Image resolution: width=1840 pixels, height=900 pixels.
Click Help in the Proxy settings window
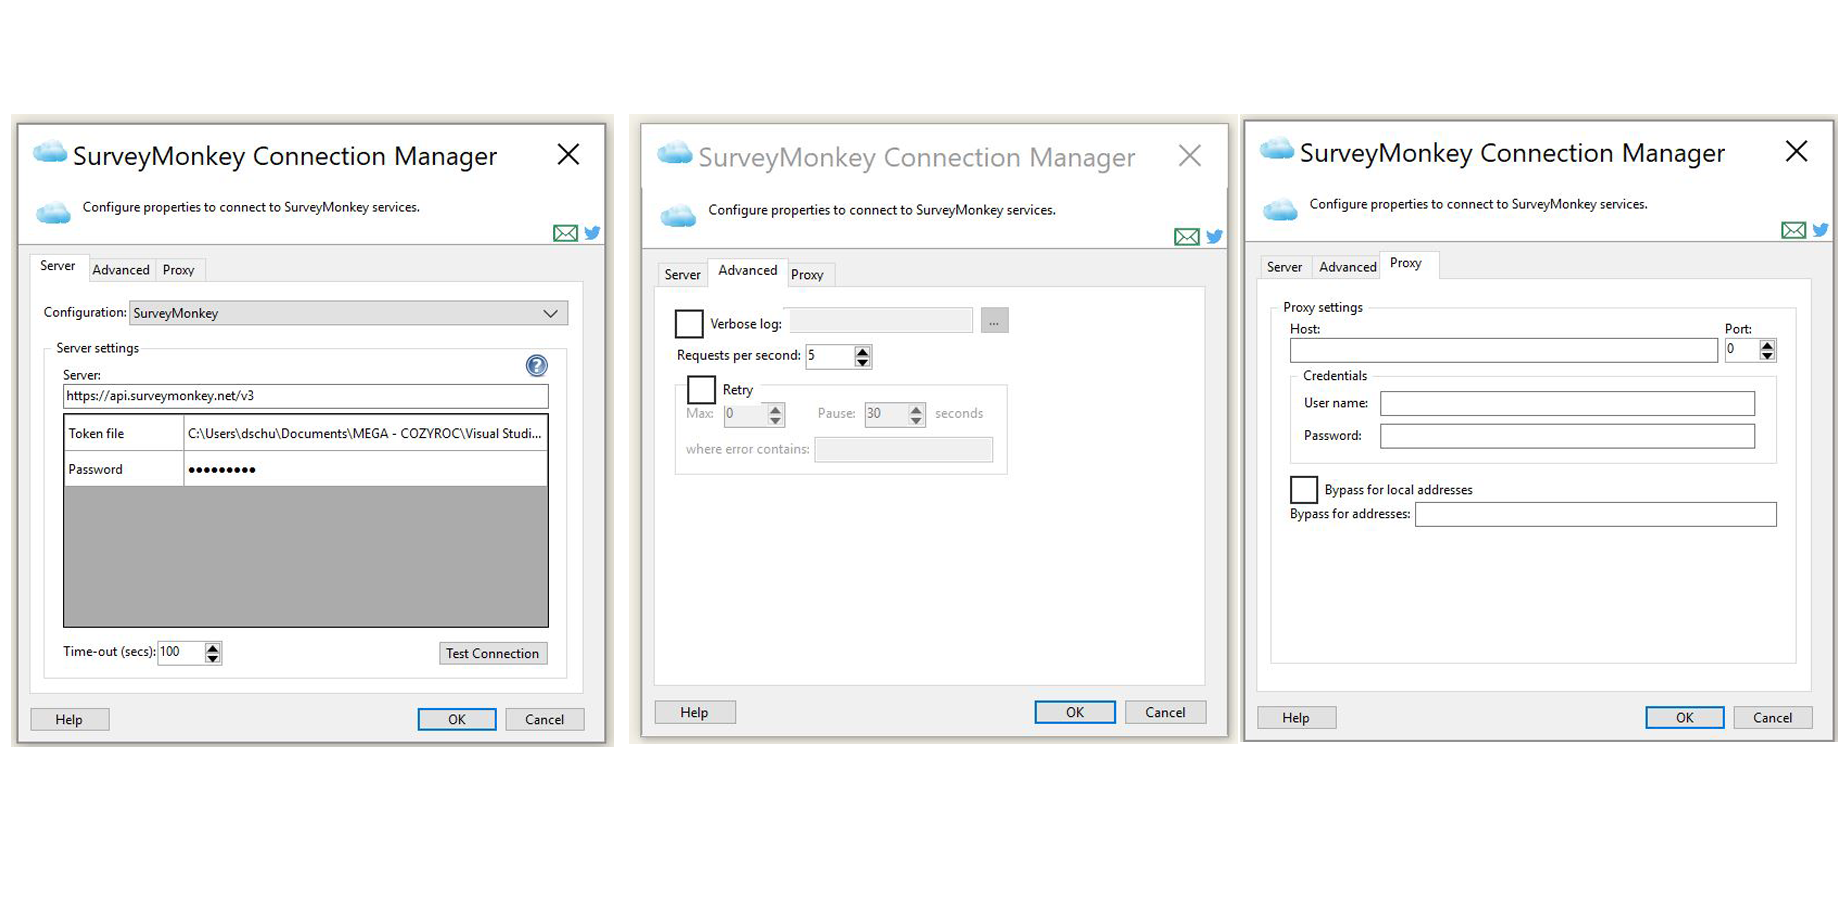pyautogui.click(x=1296, y=718)
